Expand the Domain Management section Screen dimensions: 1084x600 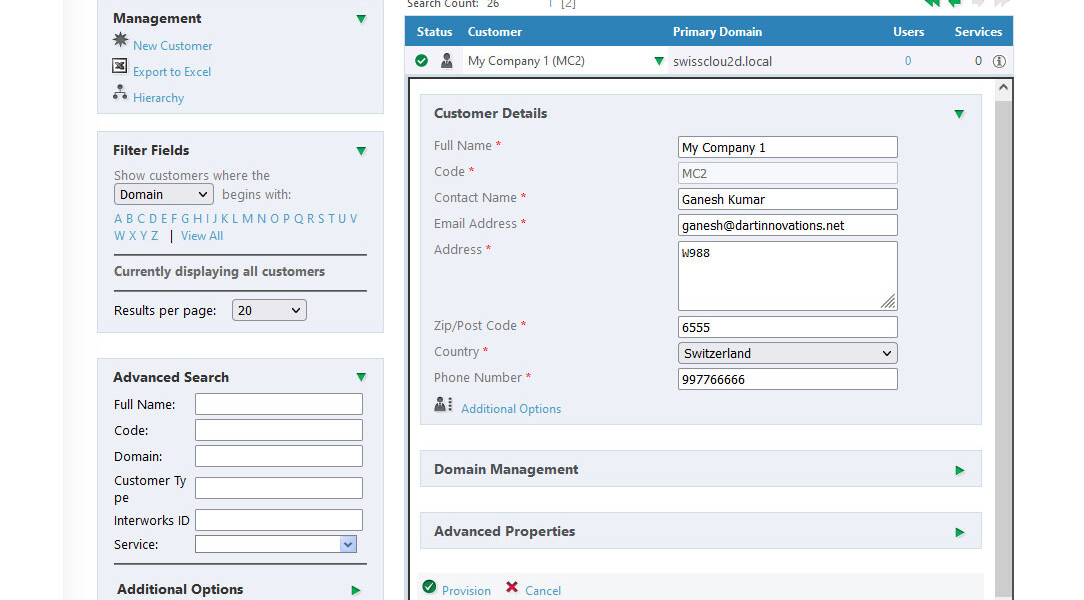tap(959, 469)
